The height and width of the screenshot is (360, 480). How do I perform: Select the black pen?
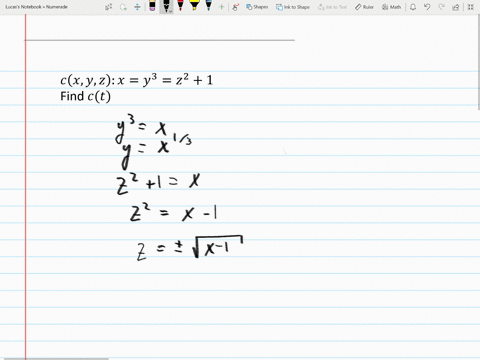point(166,5)
